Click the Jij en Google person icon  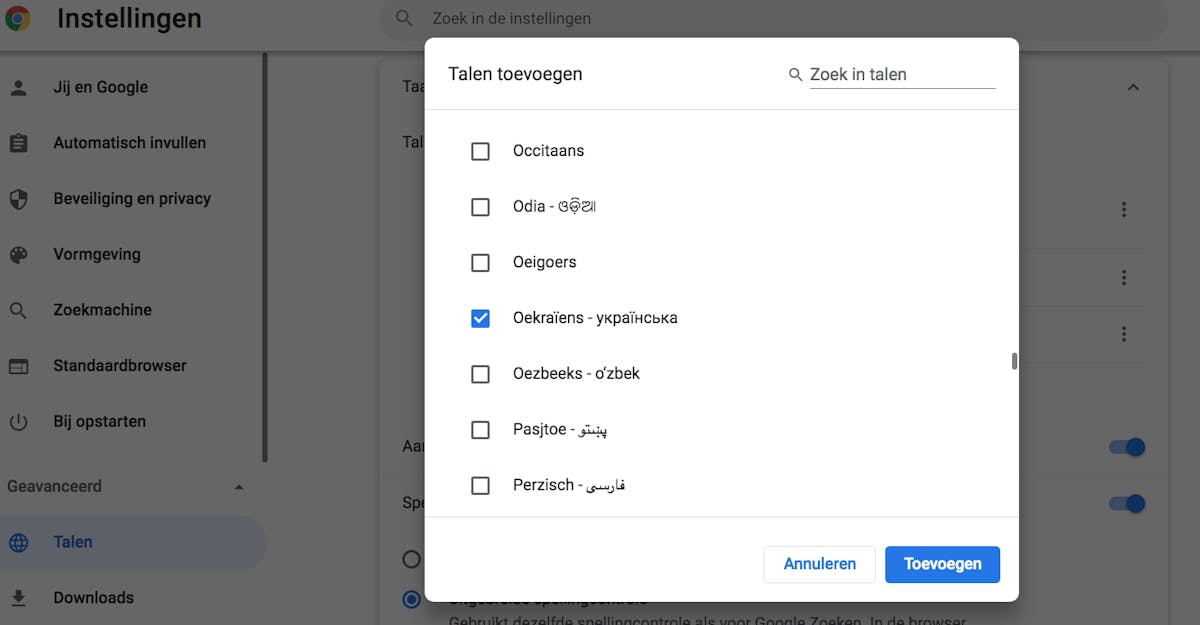[x=18, y=87]
